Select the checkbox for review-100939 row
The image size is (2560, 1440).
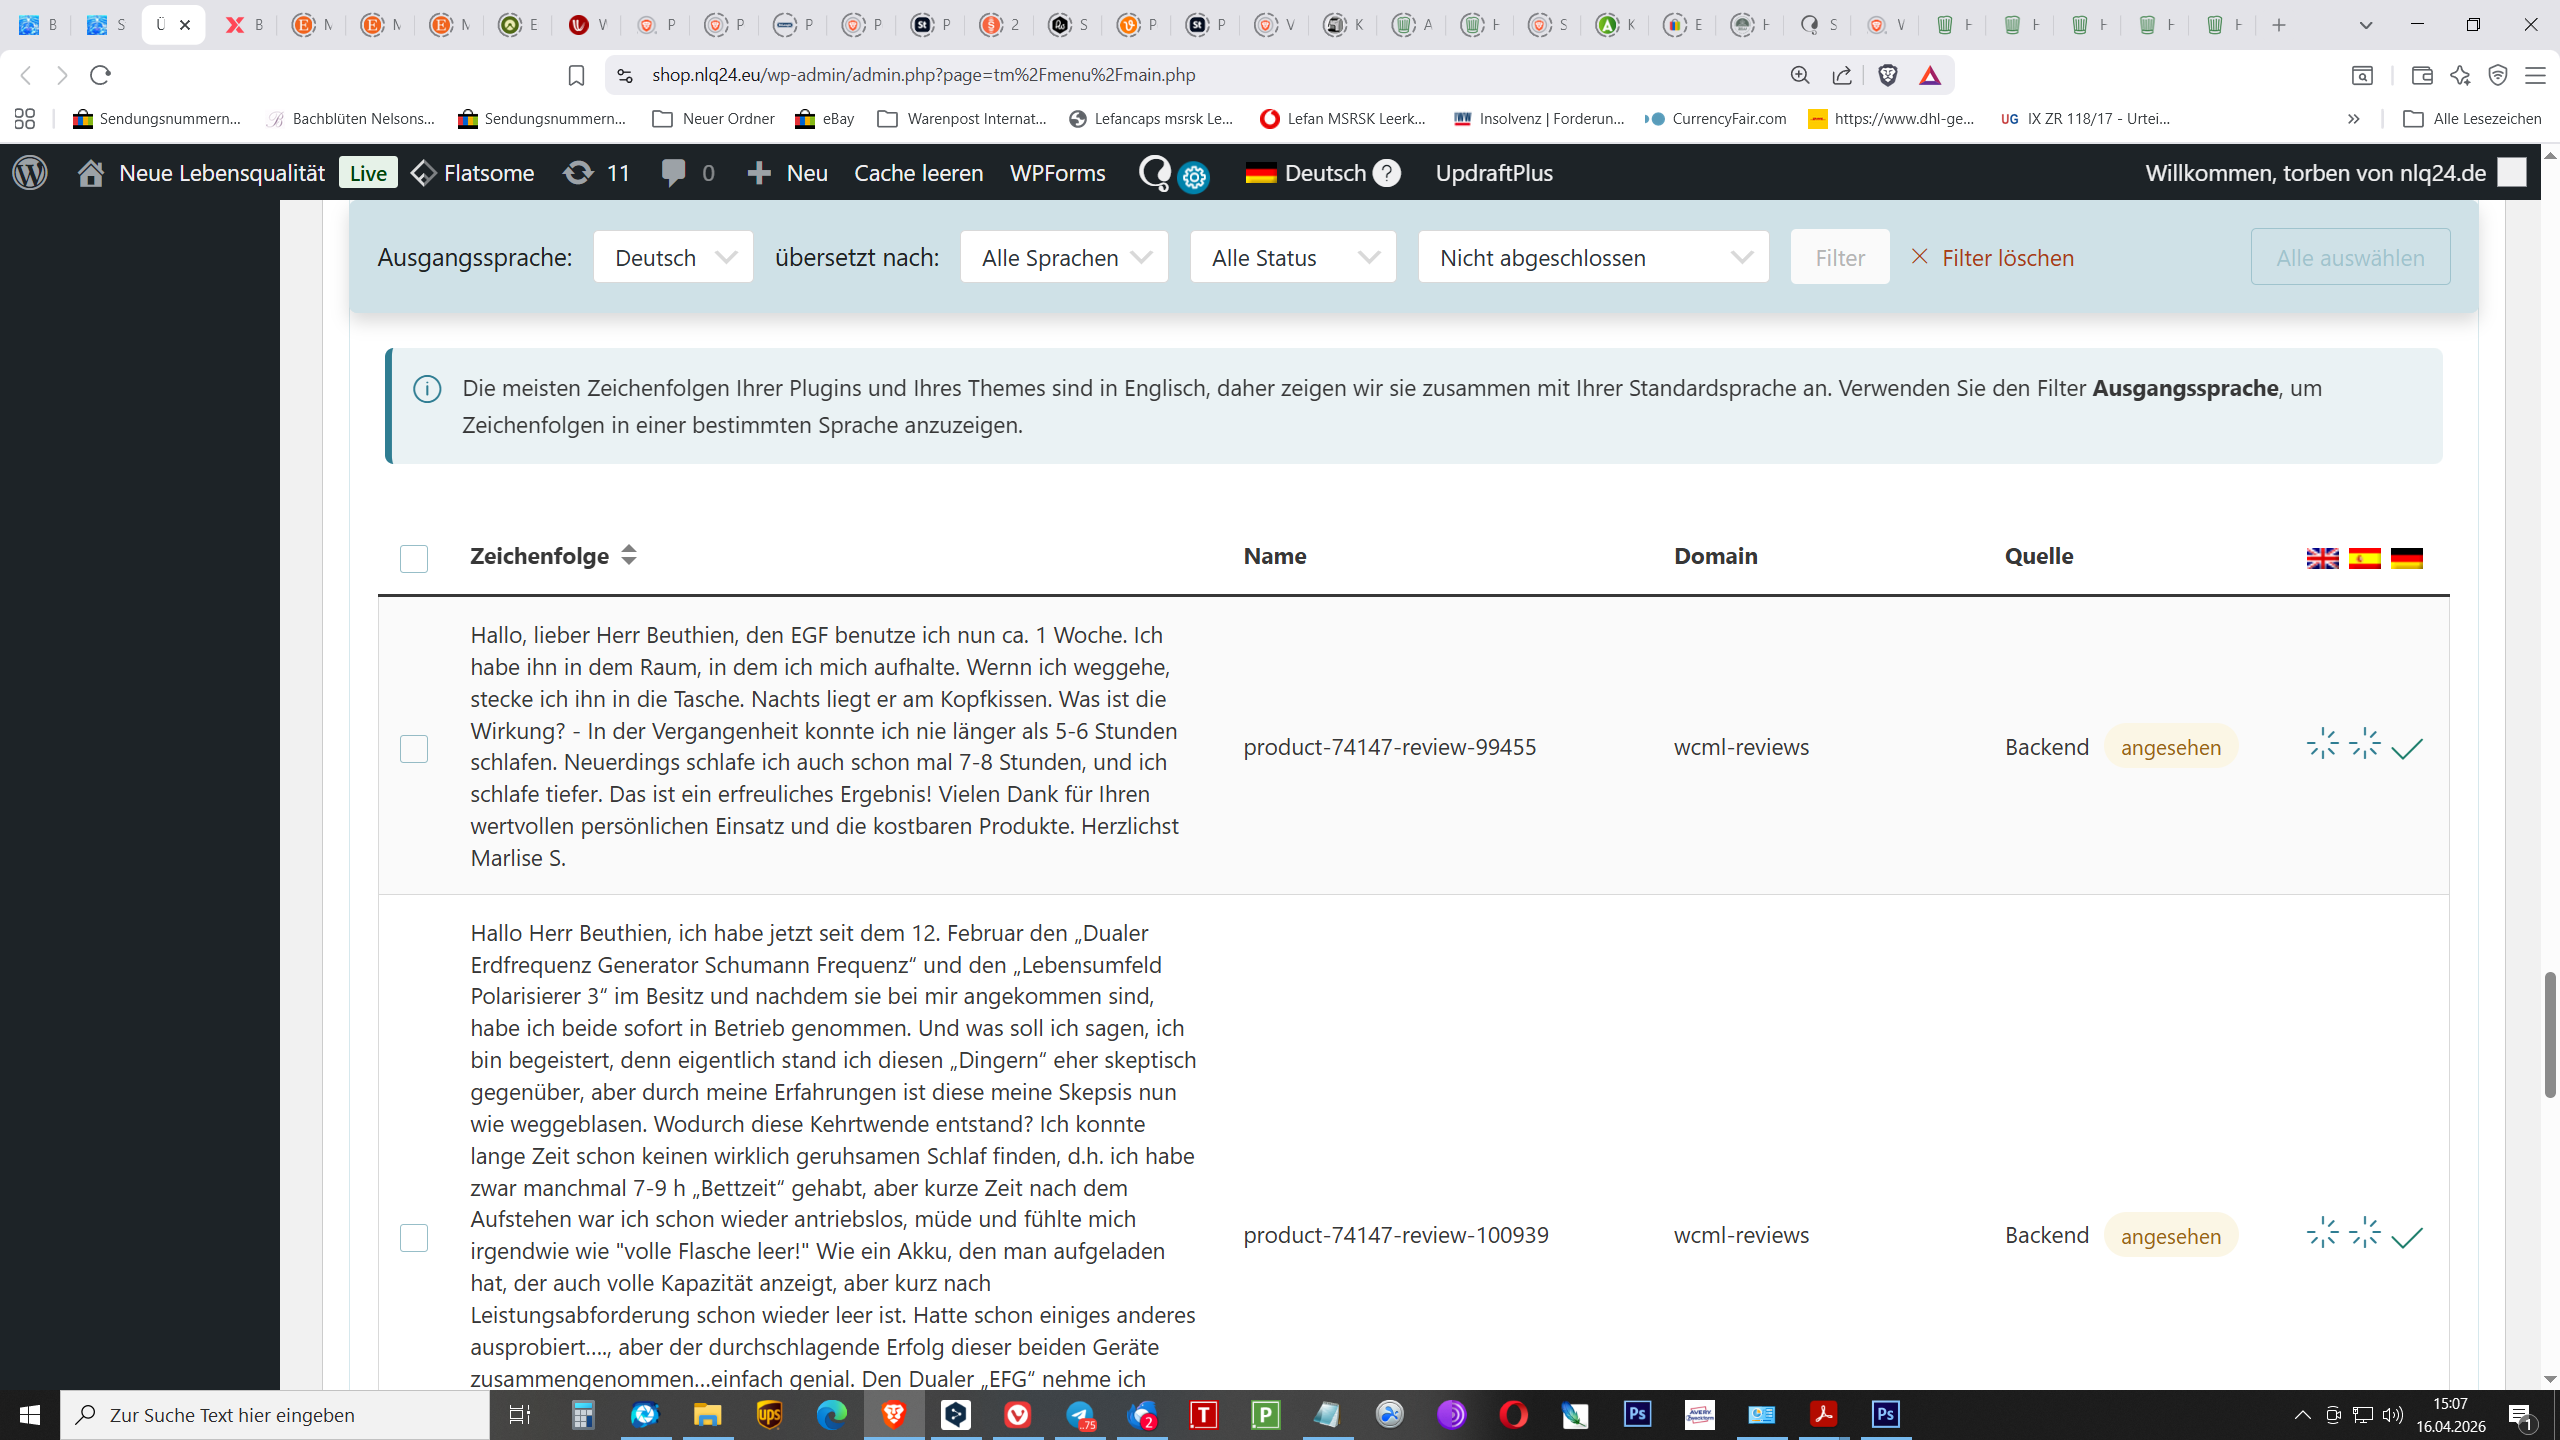[x=414, y=1237]
